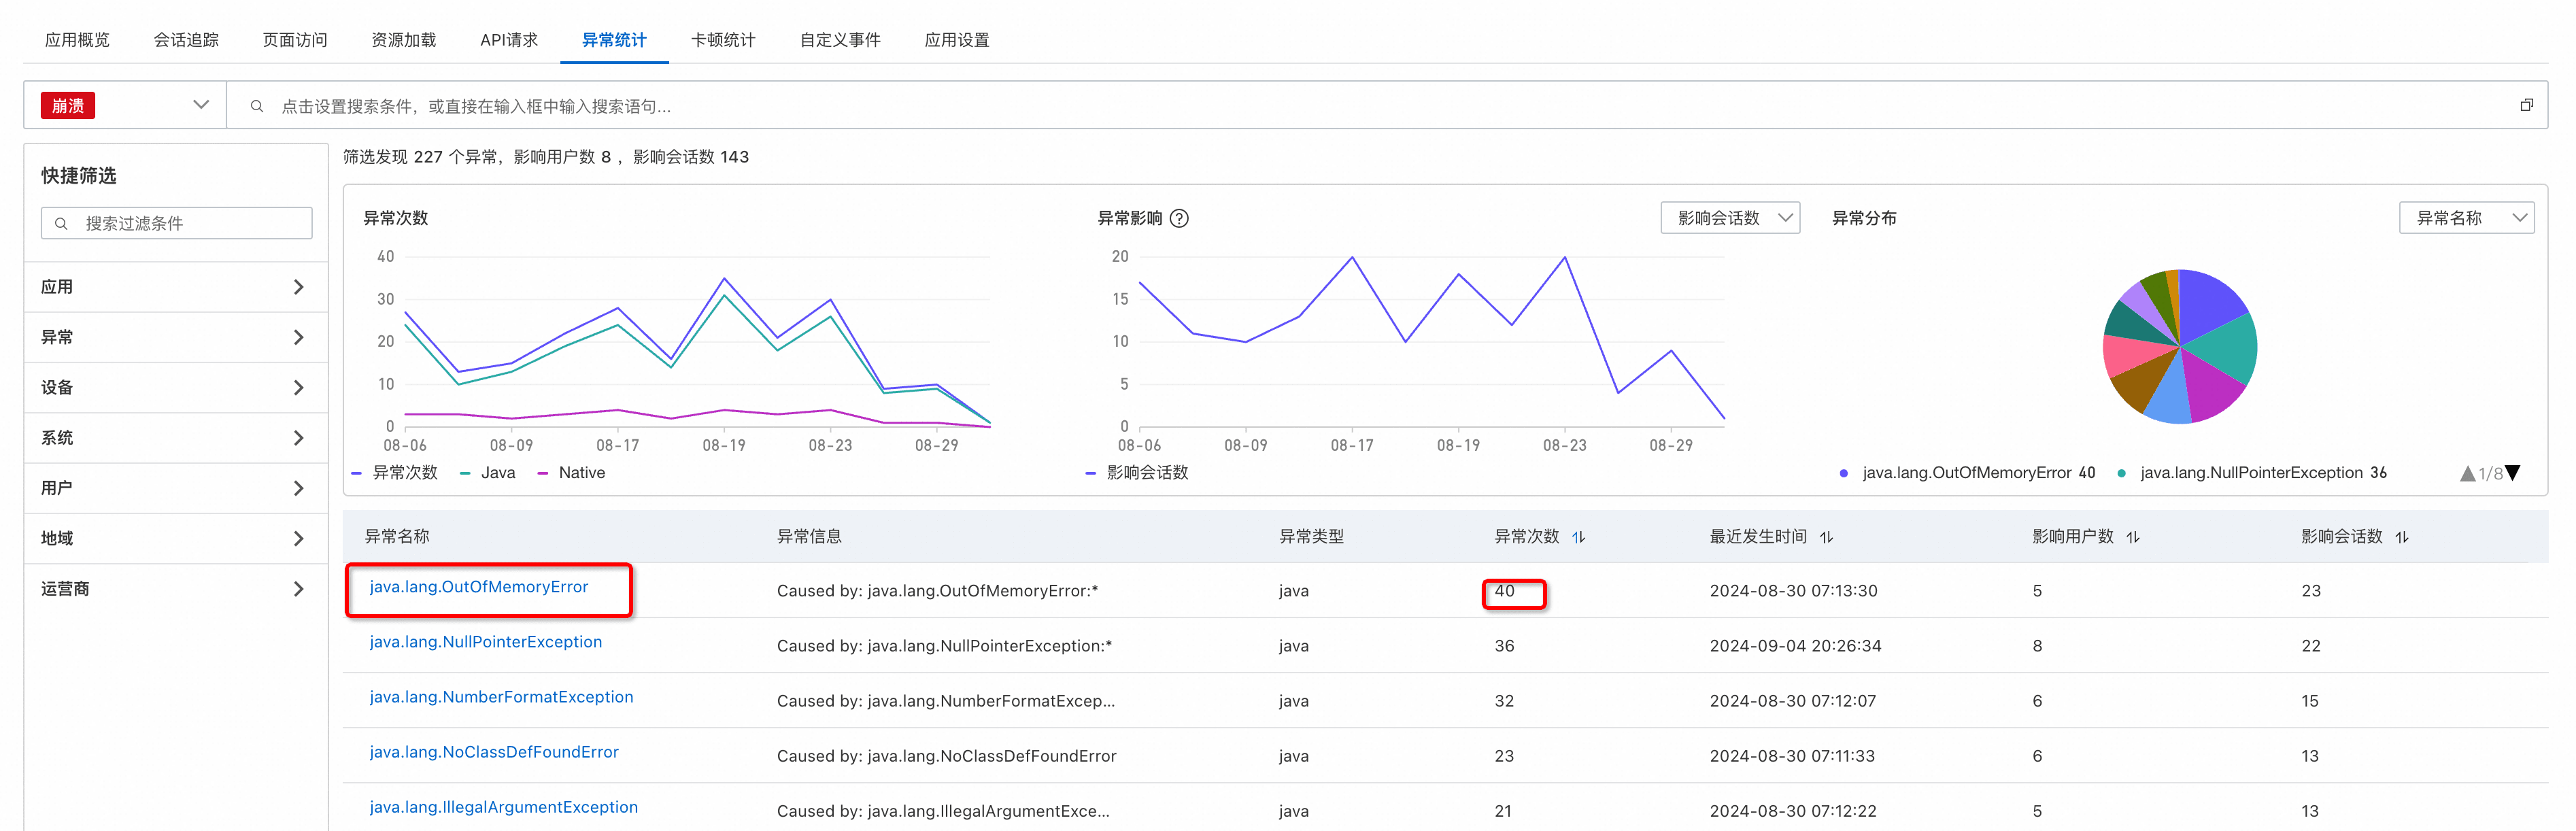Click the pie chart in 异常分布
2576x831 pixels.
pos(2179,347)
